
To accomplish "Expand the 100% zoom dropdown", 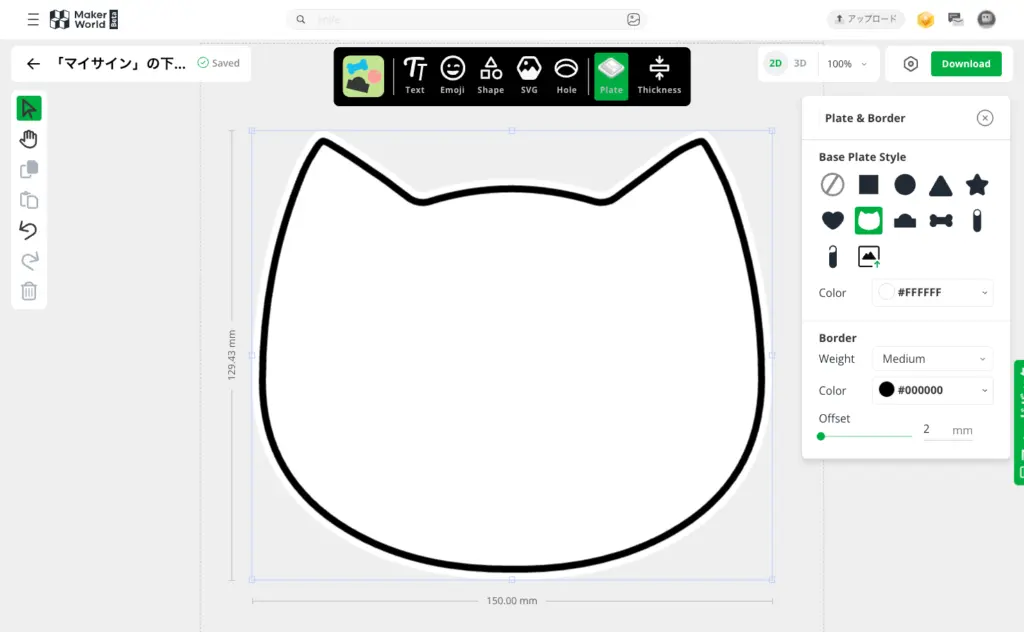I will [847, 64].
